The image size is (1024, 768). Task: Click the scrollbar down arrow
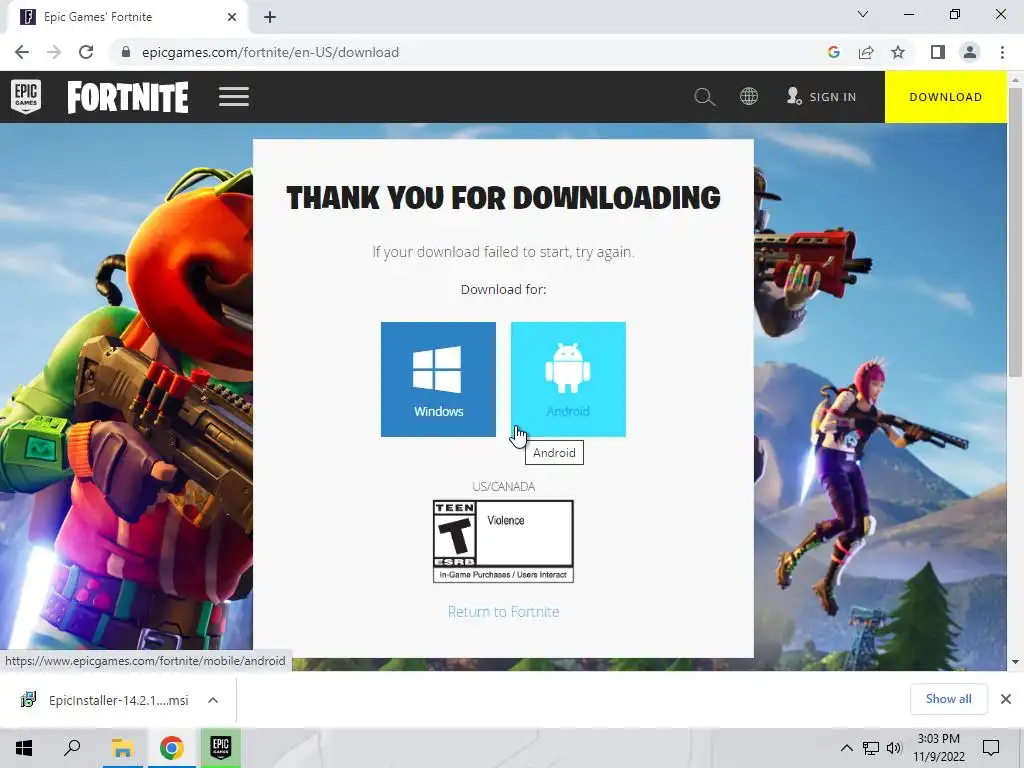coord(1015,662)
